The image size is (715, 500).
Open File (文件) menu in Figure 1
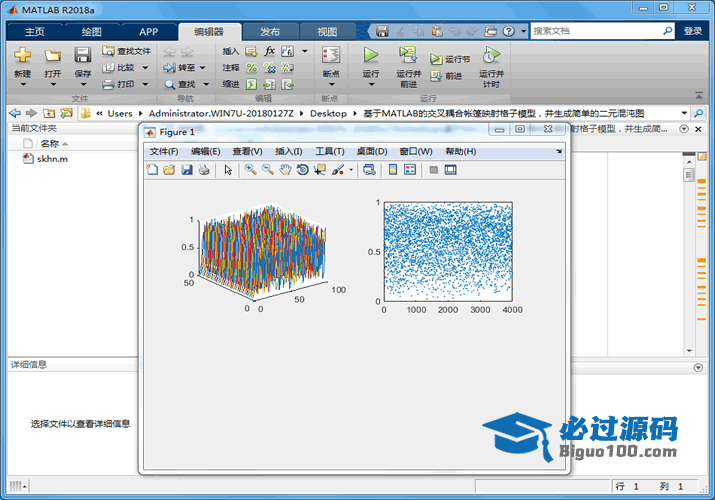click(164, 151)
